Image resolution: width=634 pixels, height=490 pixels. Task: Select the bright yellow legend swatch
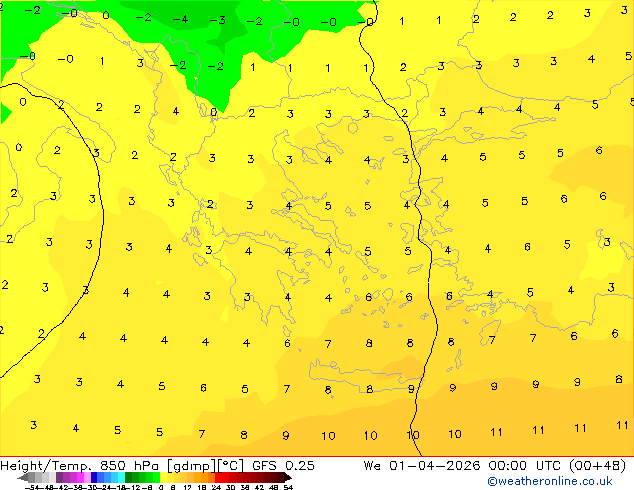163,477
